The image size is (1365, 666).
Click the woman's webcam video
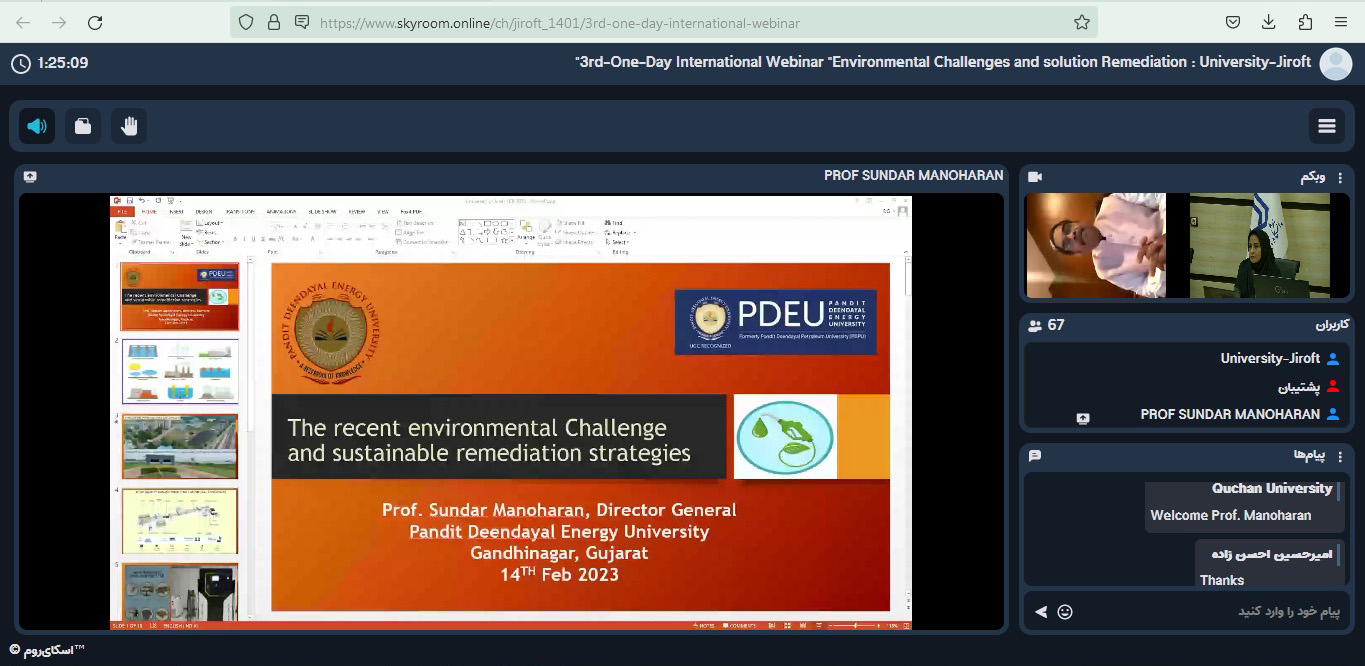tap(1259, 245)
